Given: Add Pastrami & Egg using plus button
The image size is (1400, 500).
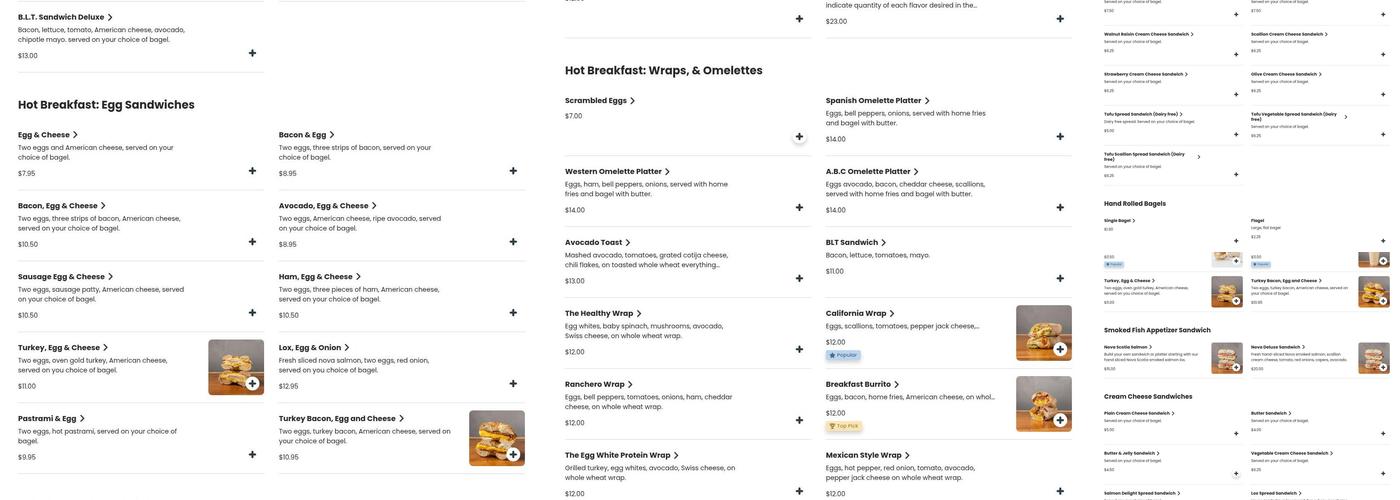Looking at the screenshot, I should coord(252,455).
